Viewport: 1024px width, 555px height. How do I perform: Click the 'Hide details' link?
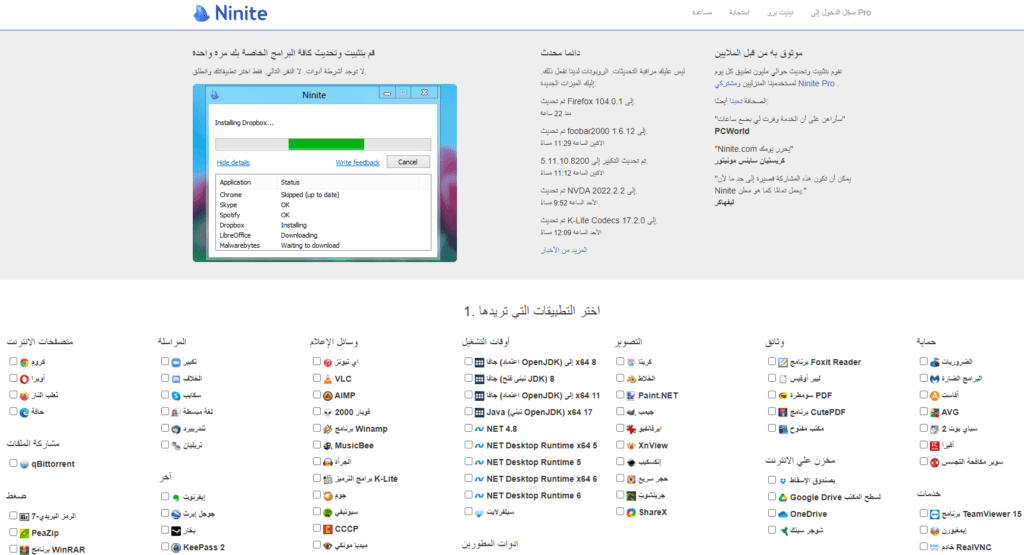(x=233, y=162)
